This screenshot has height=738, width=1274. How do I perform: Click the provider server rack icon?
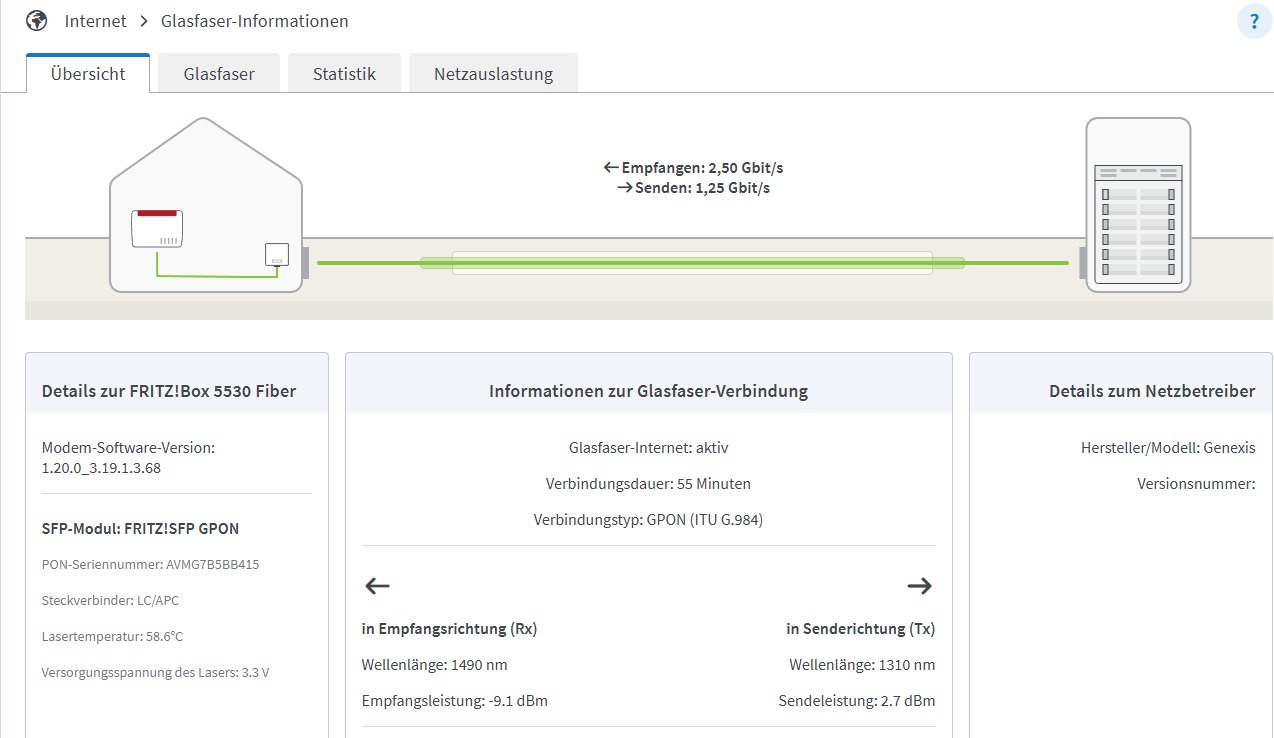coord(1138,205)
